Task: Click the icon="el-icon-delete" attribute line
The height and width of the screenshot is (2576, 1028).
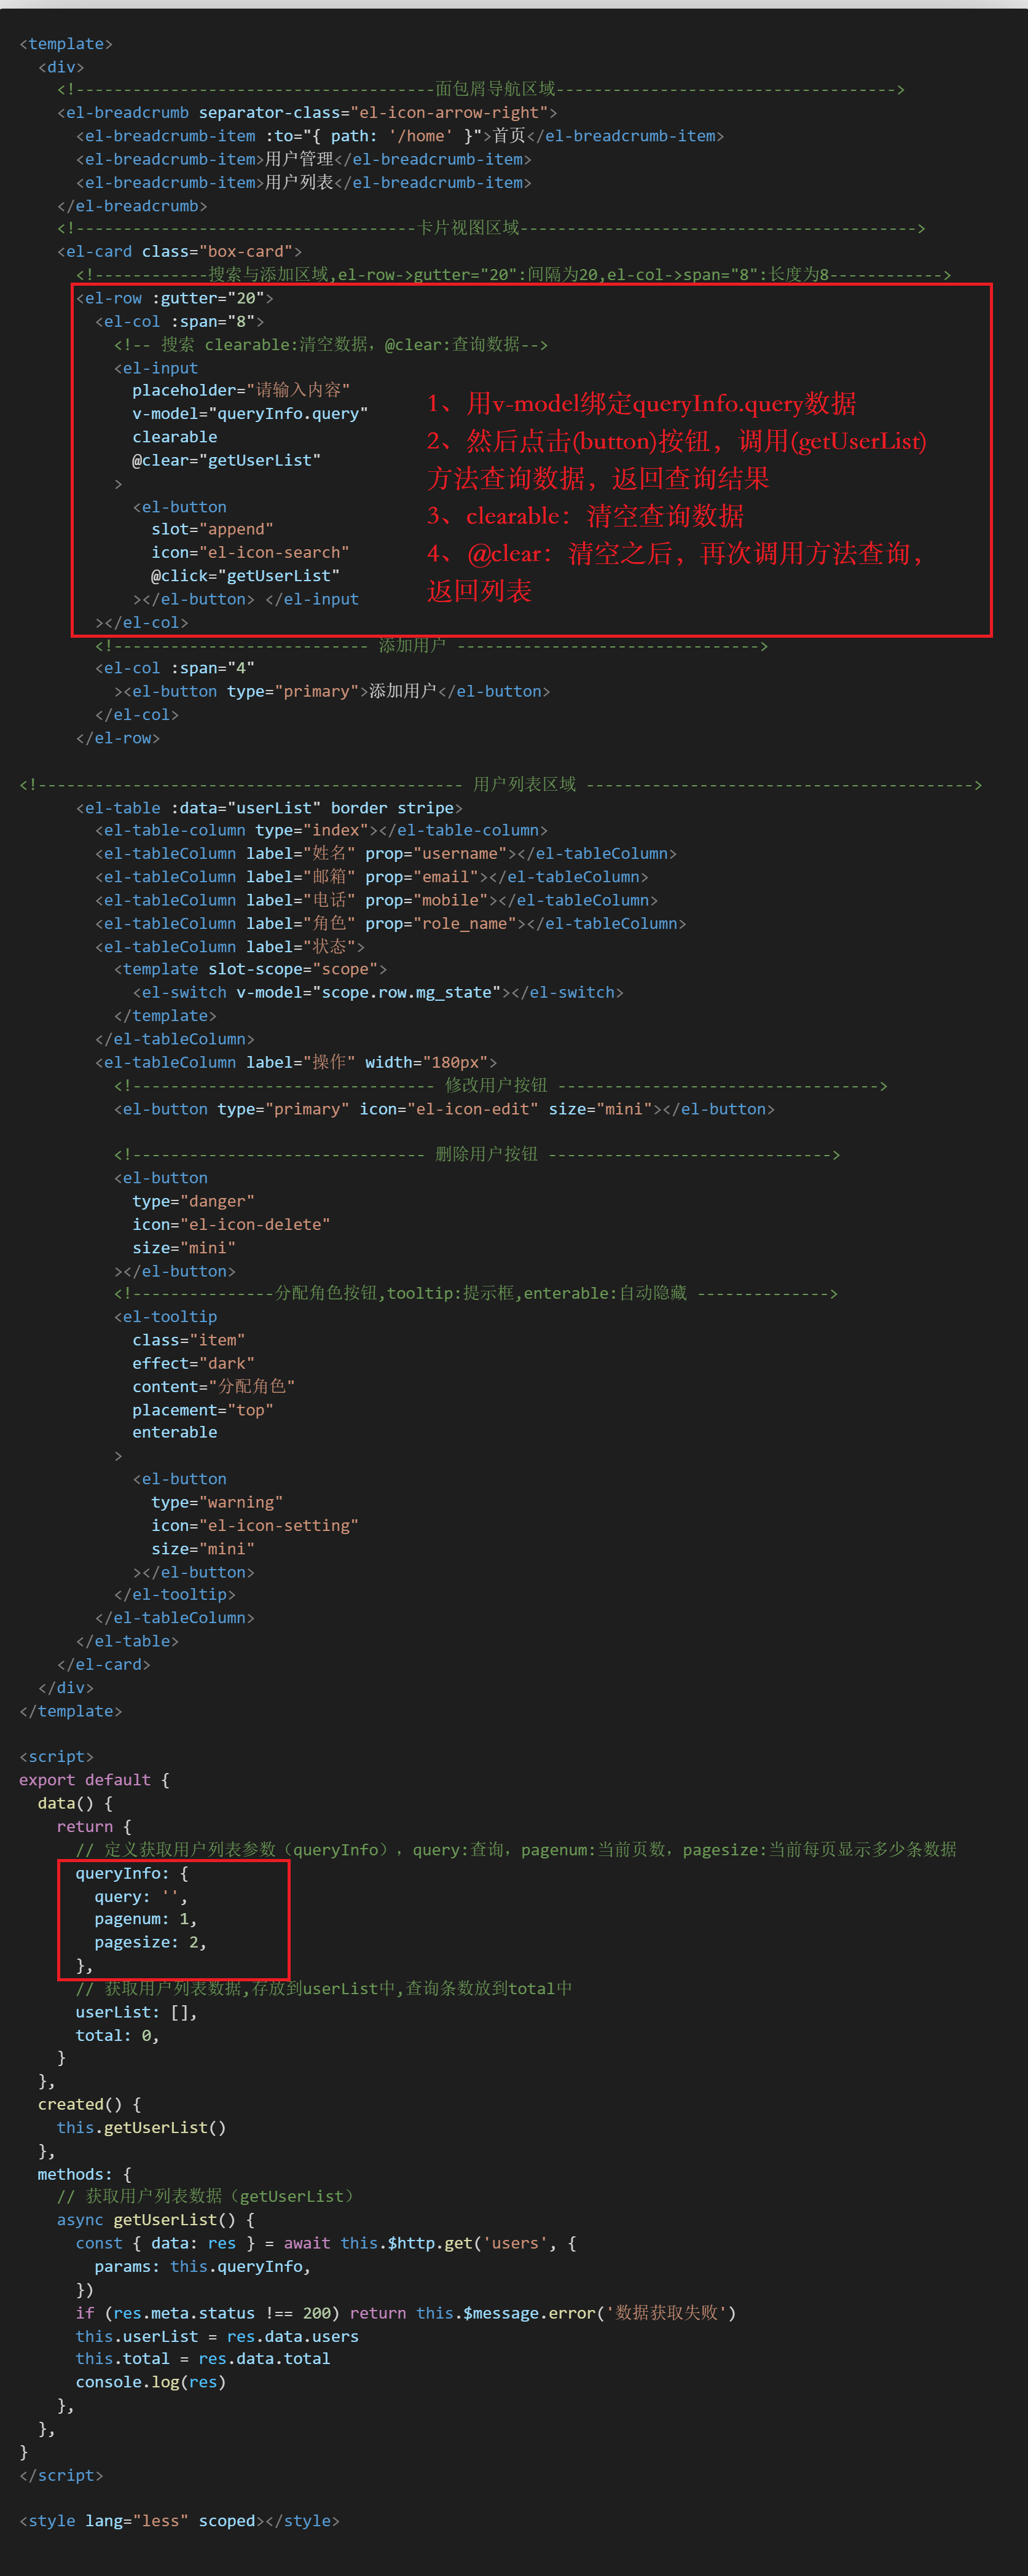Action: [231, 1225]
